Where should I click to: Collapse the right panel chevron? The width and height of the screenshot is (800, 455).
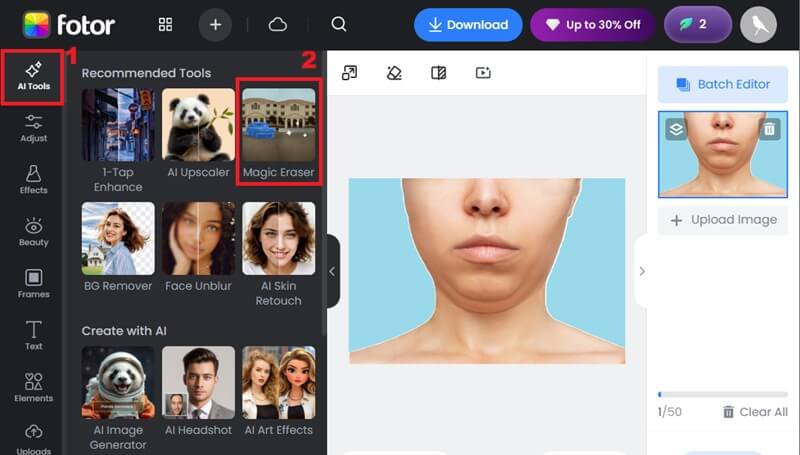tap(642, 271)
